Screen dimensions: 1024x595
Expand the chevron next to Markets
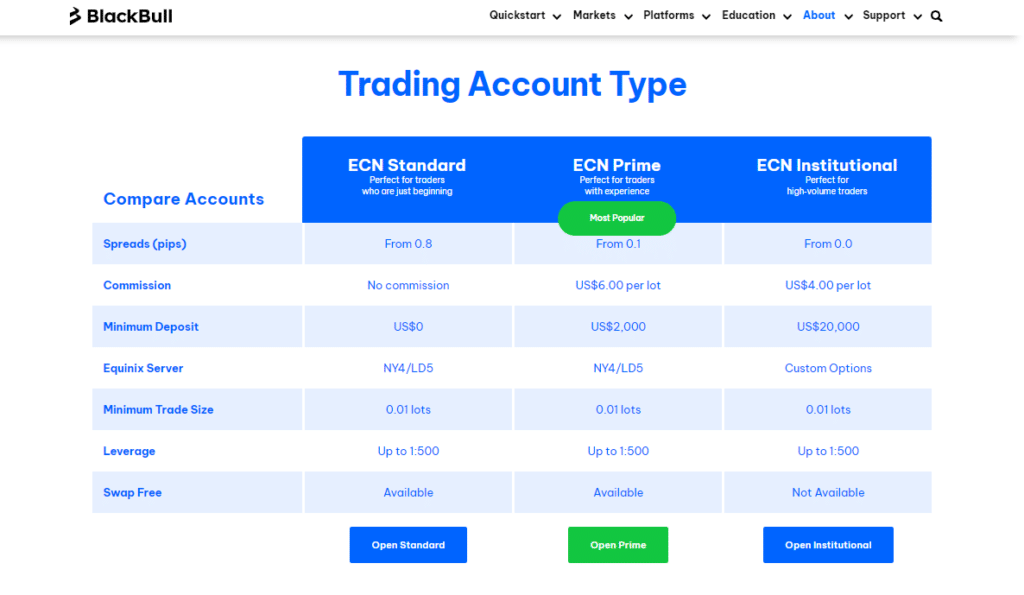click(628, 17)
